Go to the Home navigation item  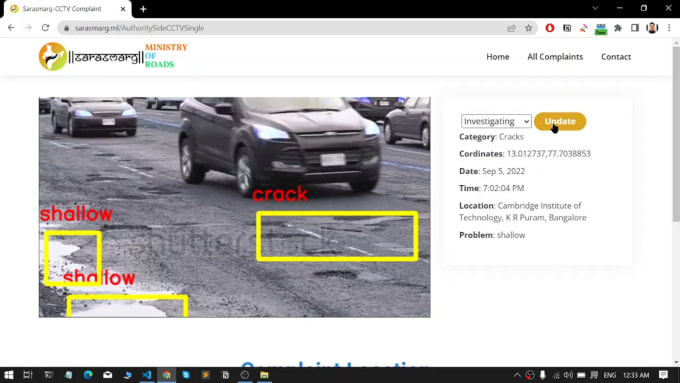[x=497, y=57]
